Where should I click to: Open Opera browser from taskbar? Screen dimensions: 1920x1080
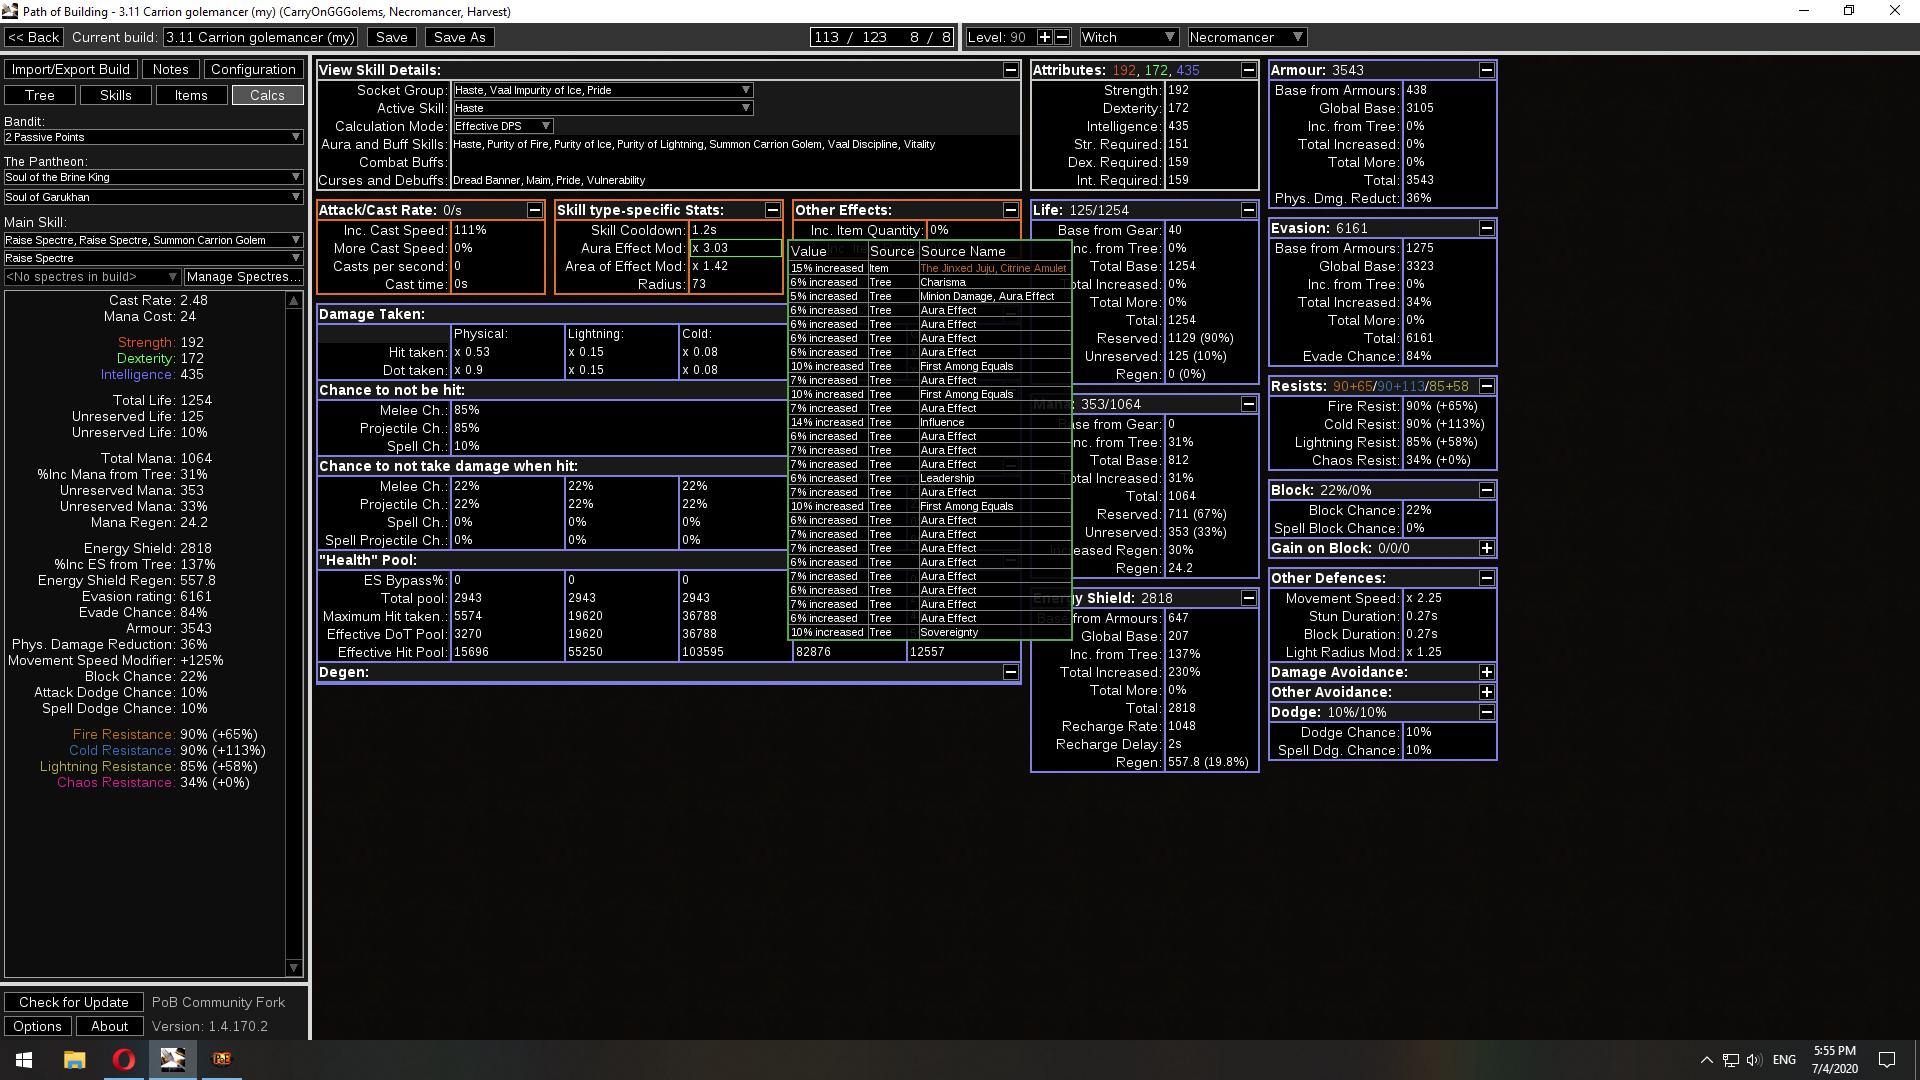click(124, 1059)
